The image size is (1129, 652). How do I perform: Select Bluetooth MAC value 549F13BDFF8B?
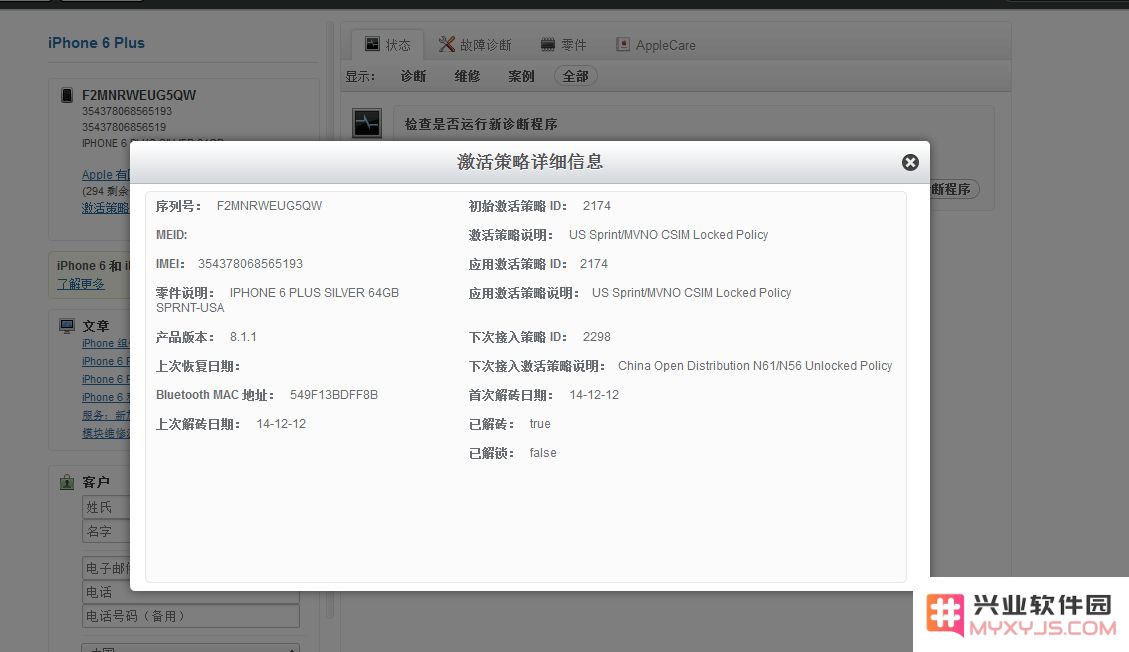click(333, 395)
